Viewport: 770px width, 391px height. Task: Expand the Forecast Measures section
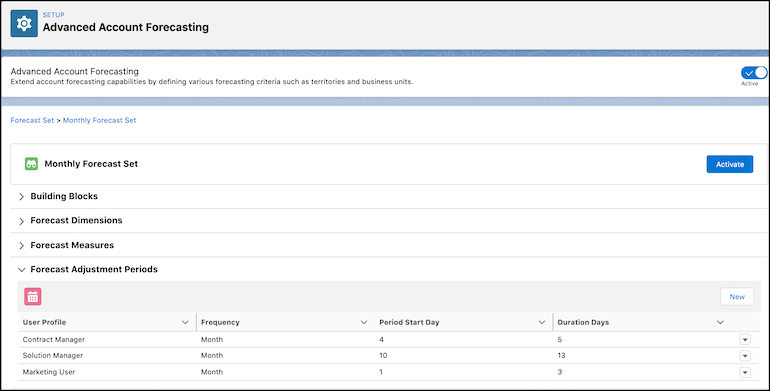22,246
